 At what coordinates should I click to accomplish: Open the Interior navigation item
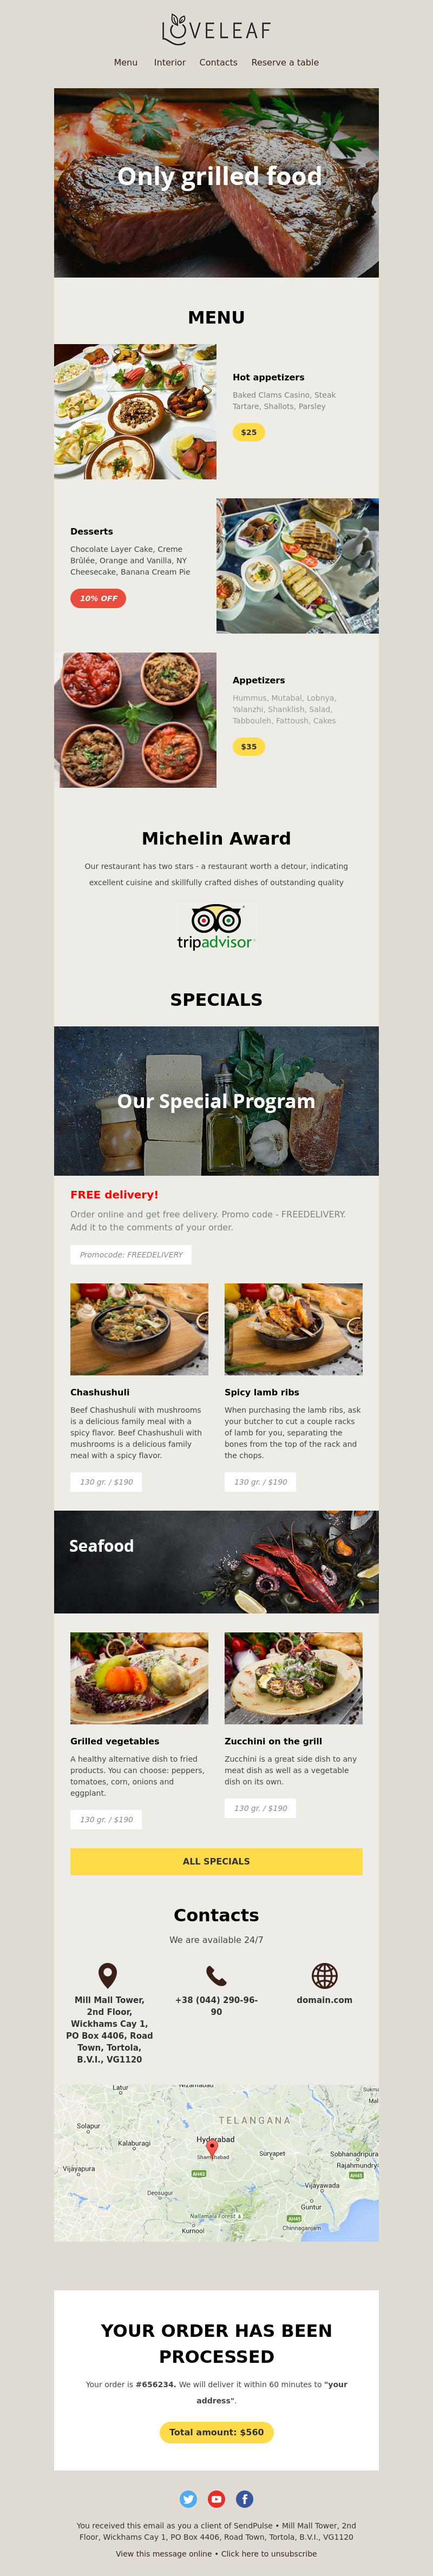pyautogui.click(x=170, y=62)
